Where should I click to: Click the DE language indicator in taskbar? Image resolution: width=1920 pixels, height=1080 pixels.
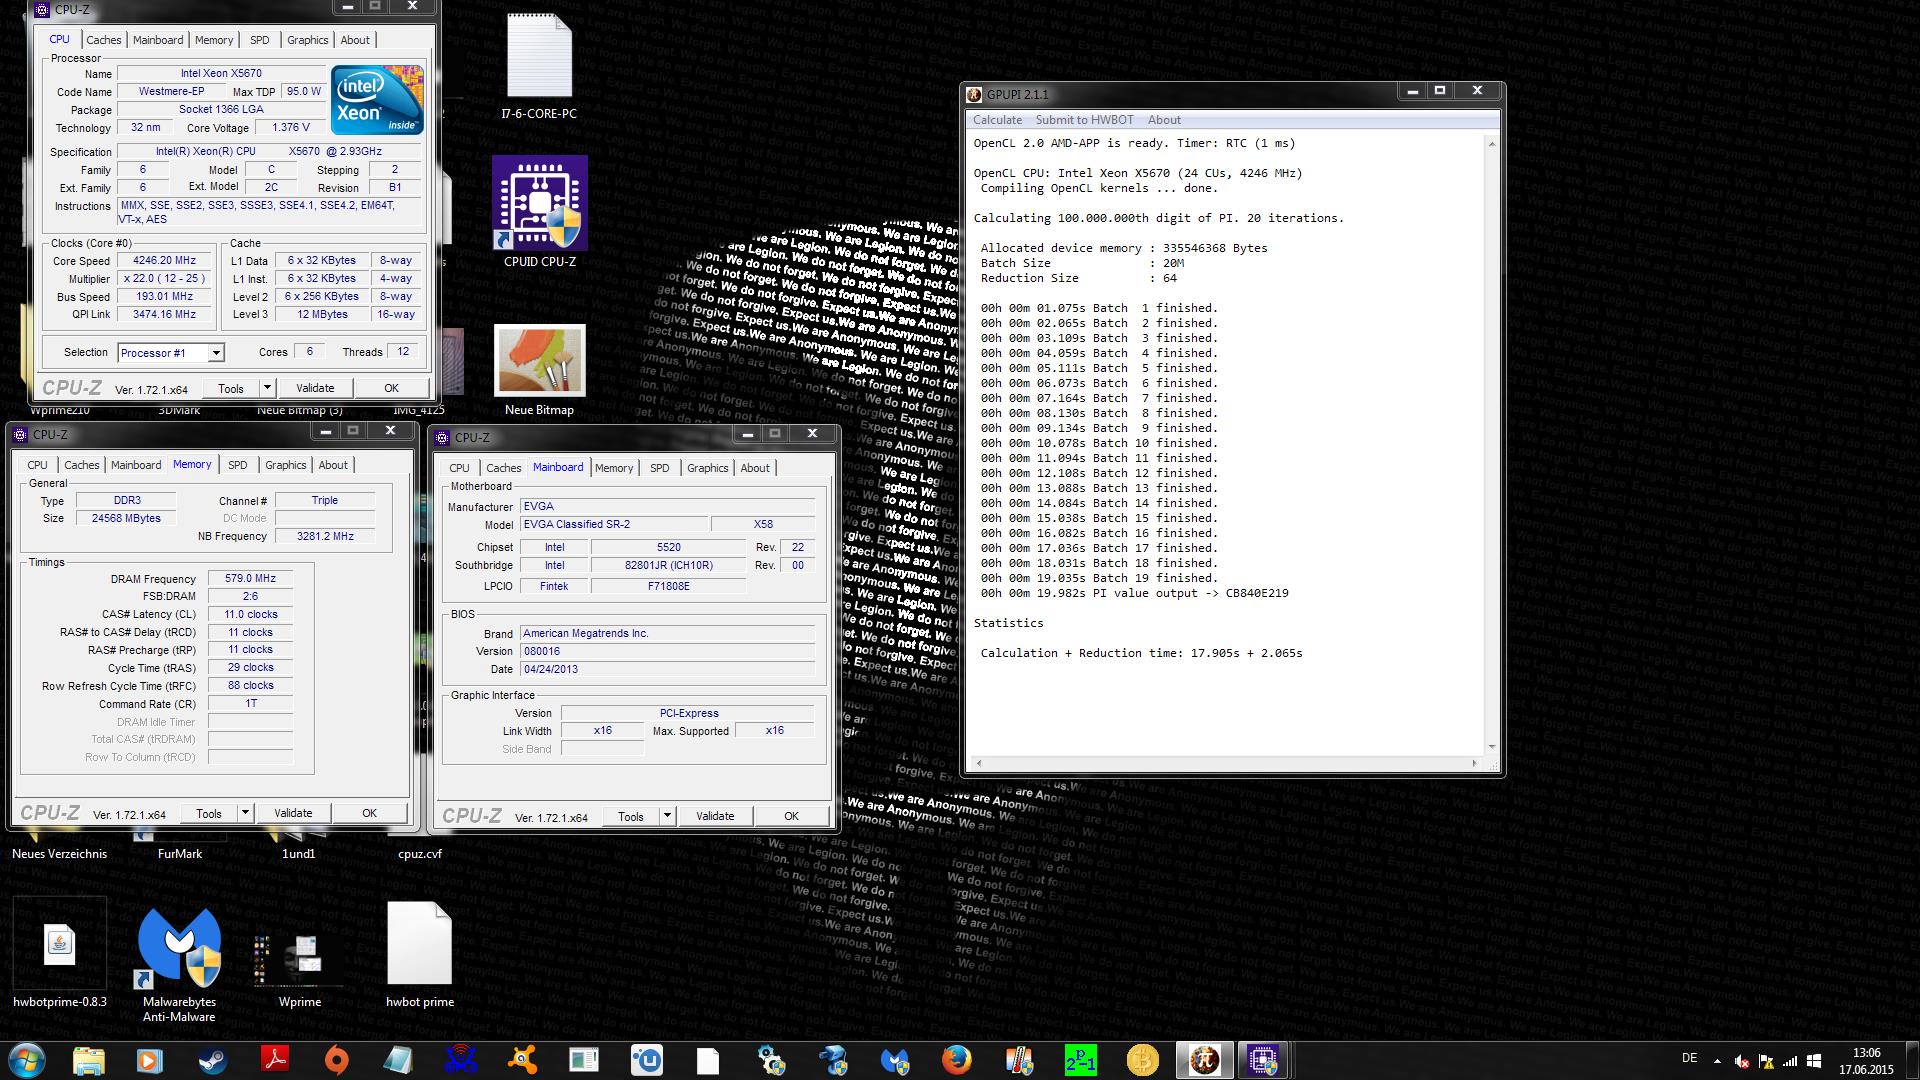pyautogui.click(x=1689, y=1058)
